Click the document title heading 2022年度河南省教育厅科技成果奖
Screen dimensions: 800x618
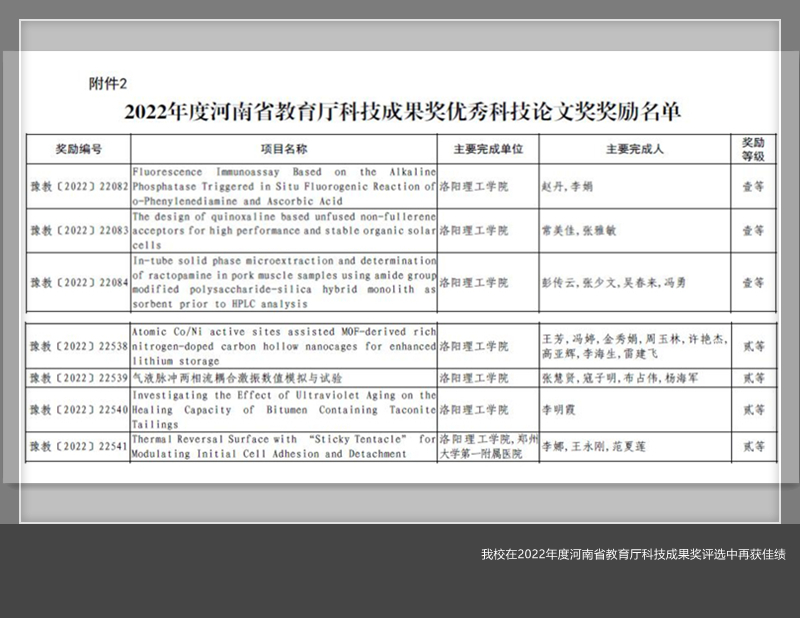click(x=408, y=110)
